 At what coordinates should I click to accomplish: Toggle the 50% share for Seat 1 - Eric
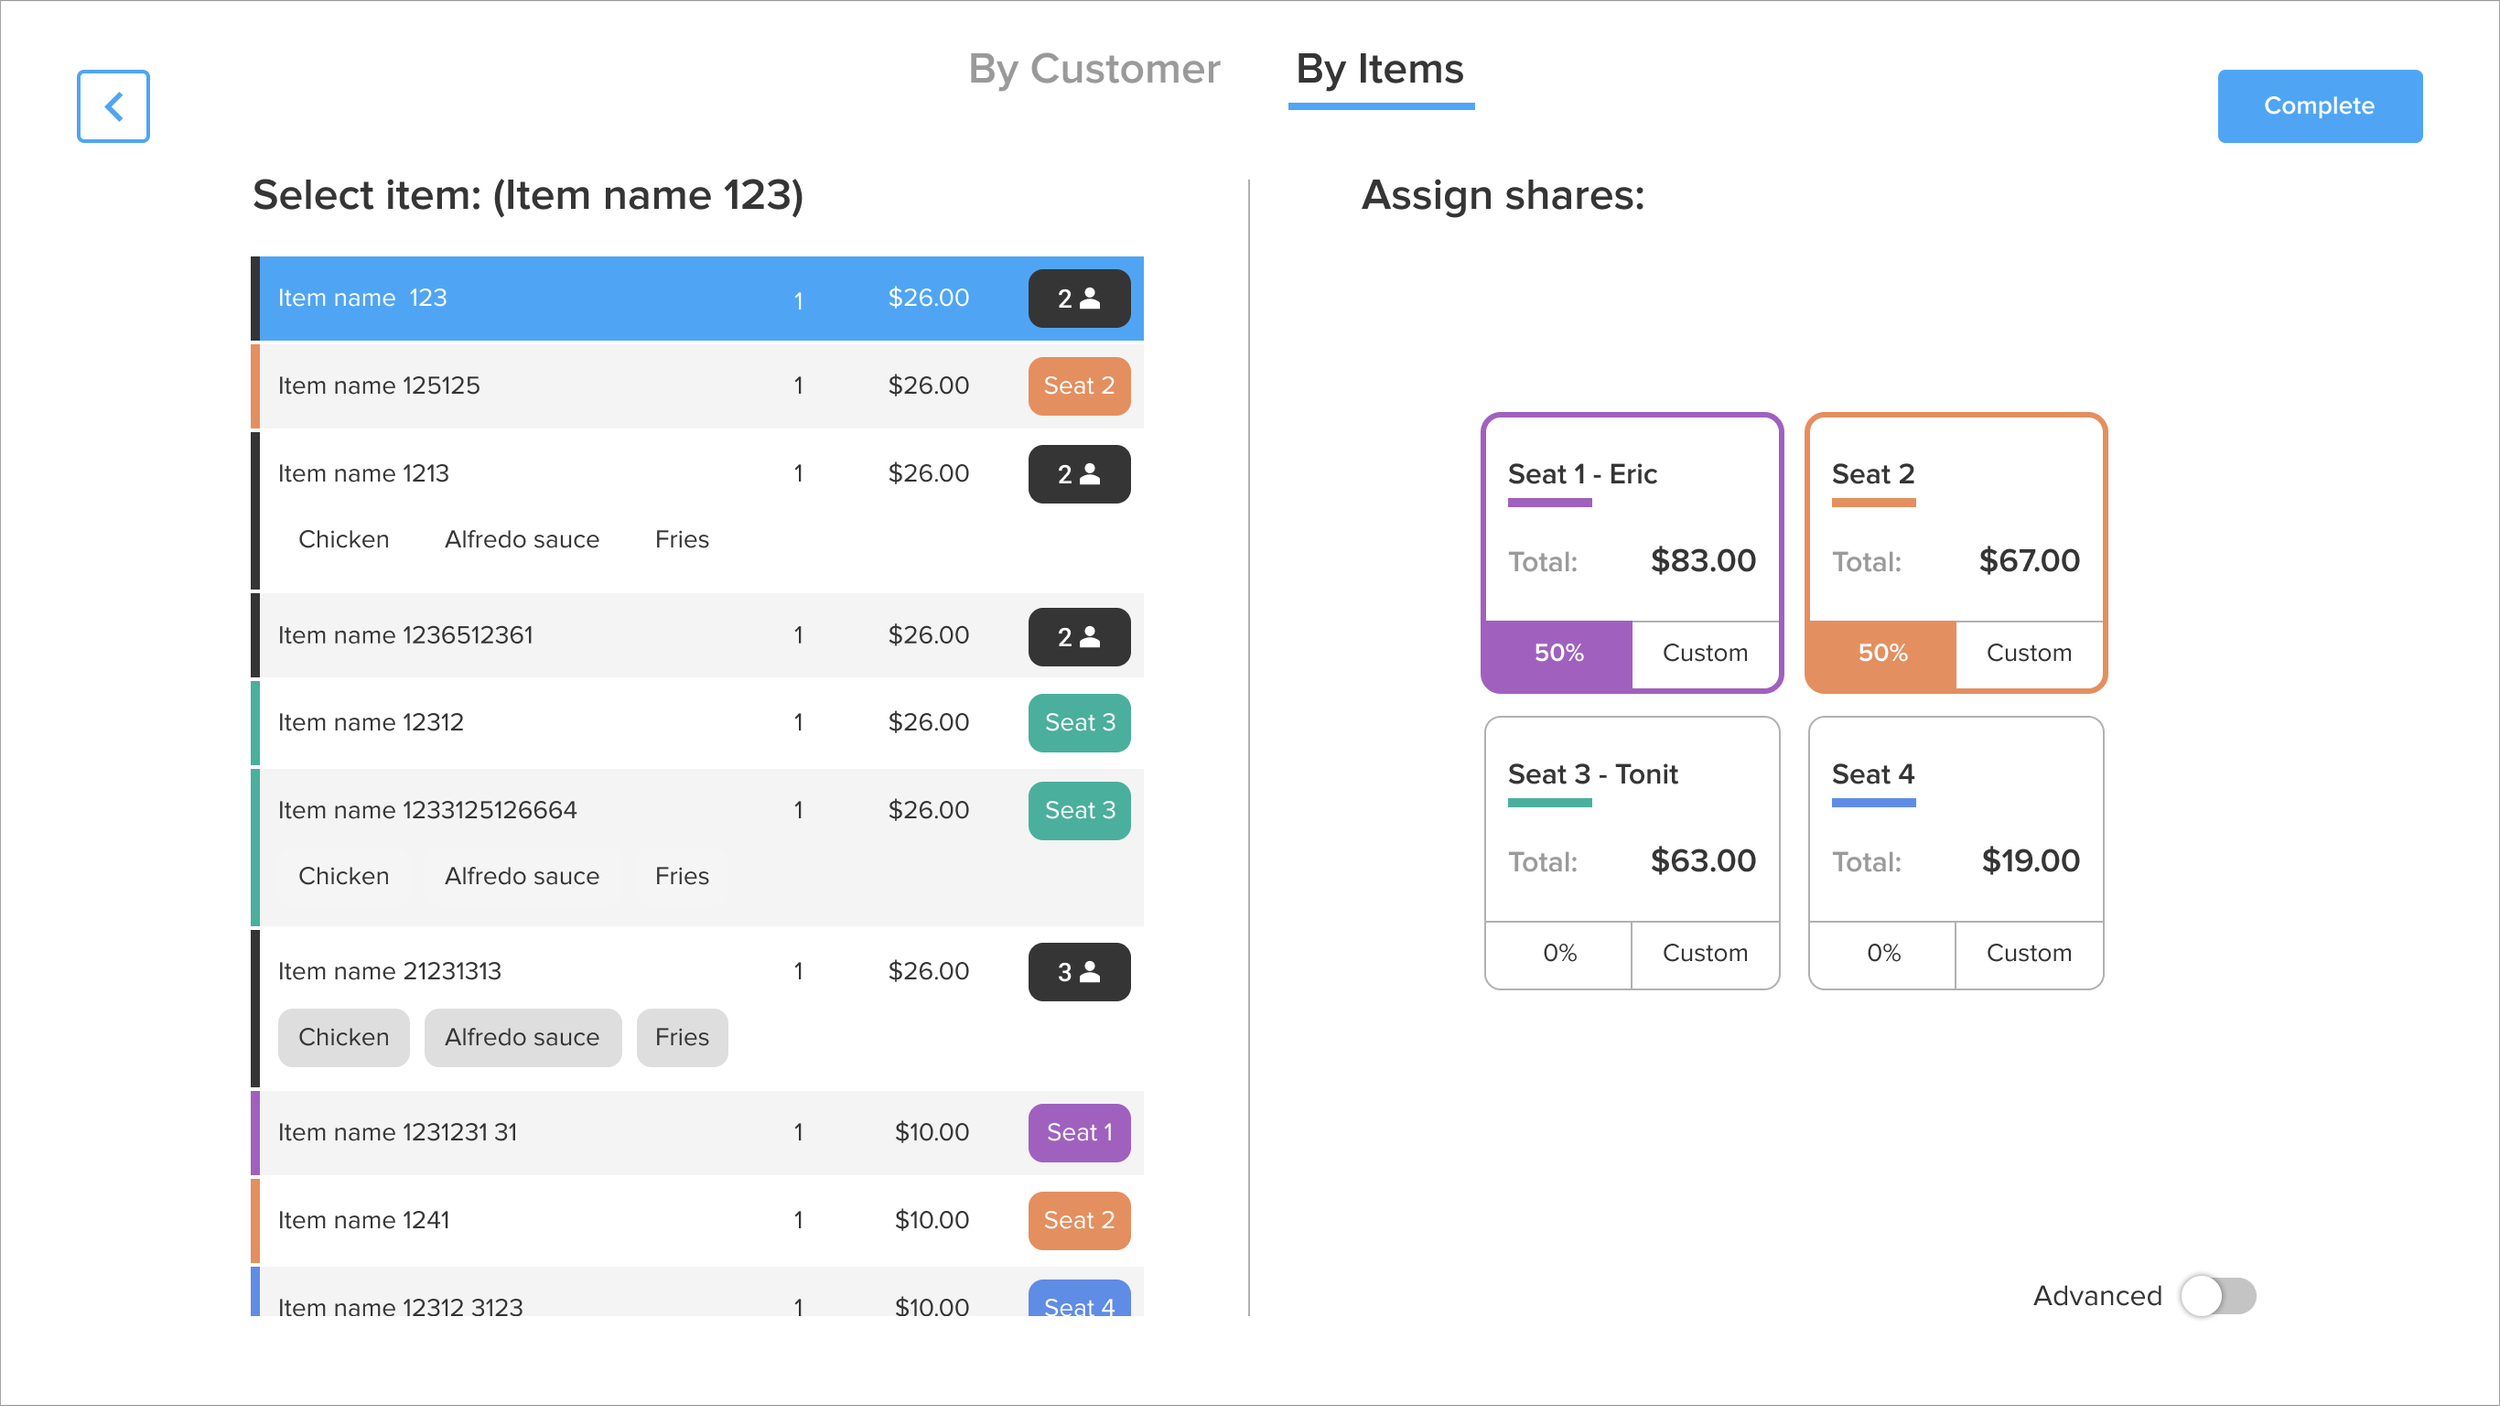pyautogui.click(x=1557, y=654)
